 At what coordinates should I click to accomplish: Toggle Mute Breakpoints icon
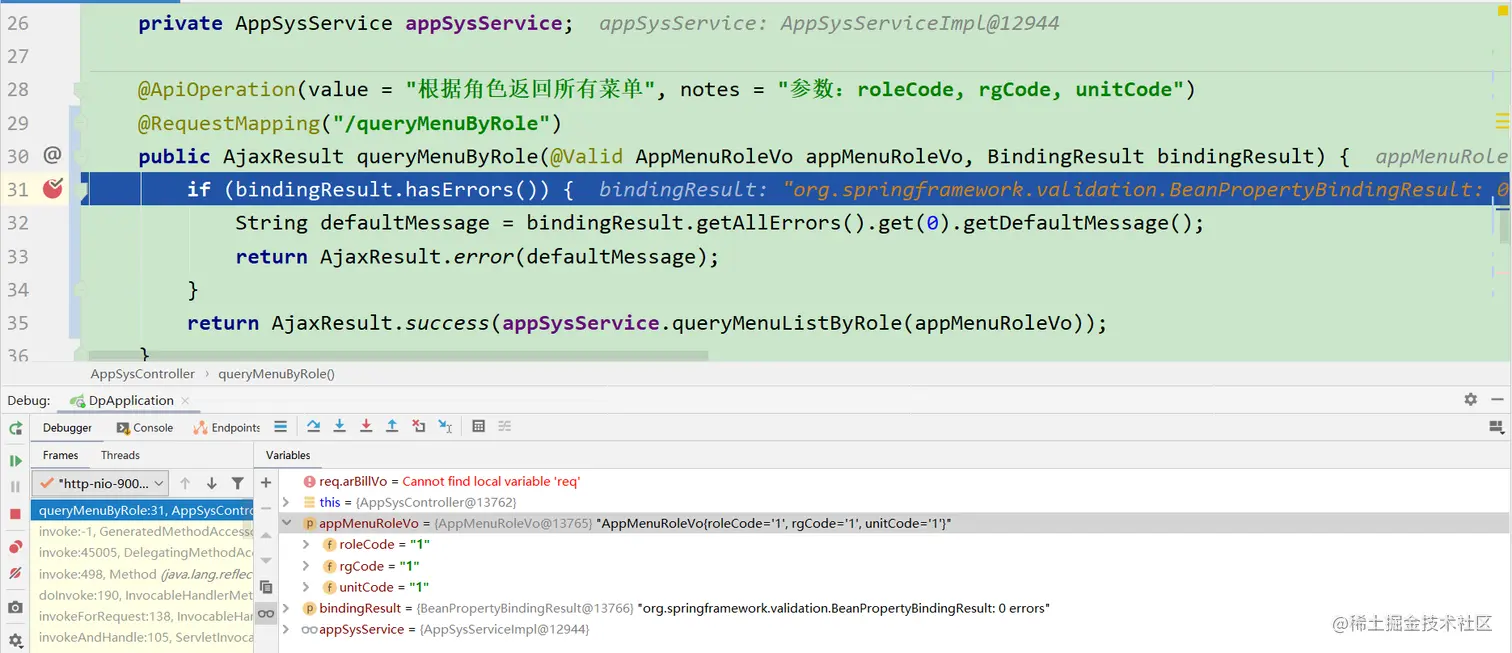click(15, 573)
